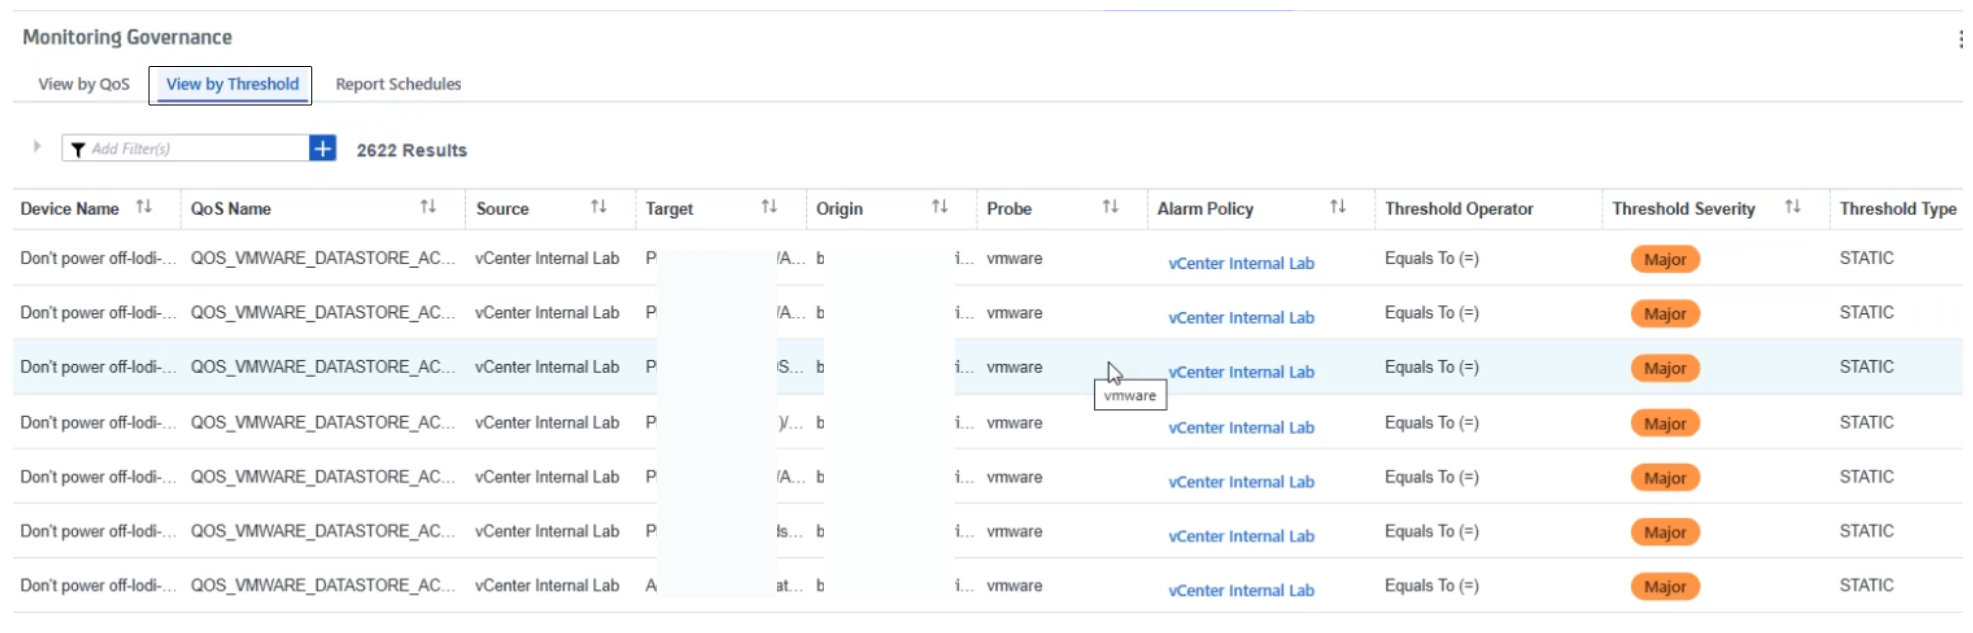Select the View by Threshold tab
This screenshot has width=1973, height=633.
[232, 84]
